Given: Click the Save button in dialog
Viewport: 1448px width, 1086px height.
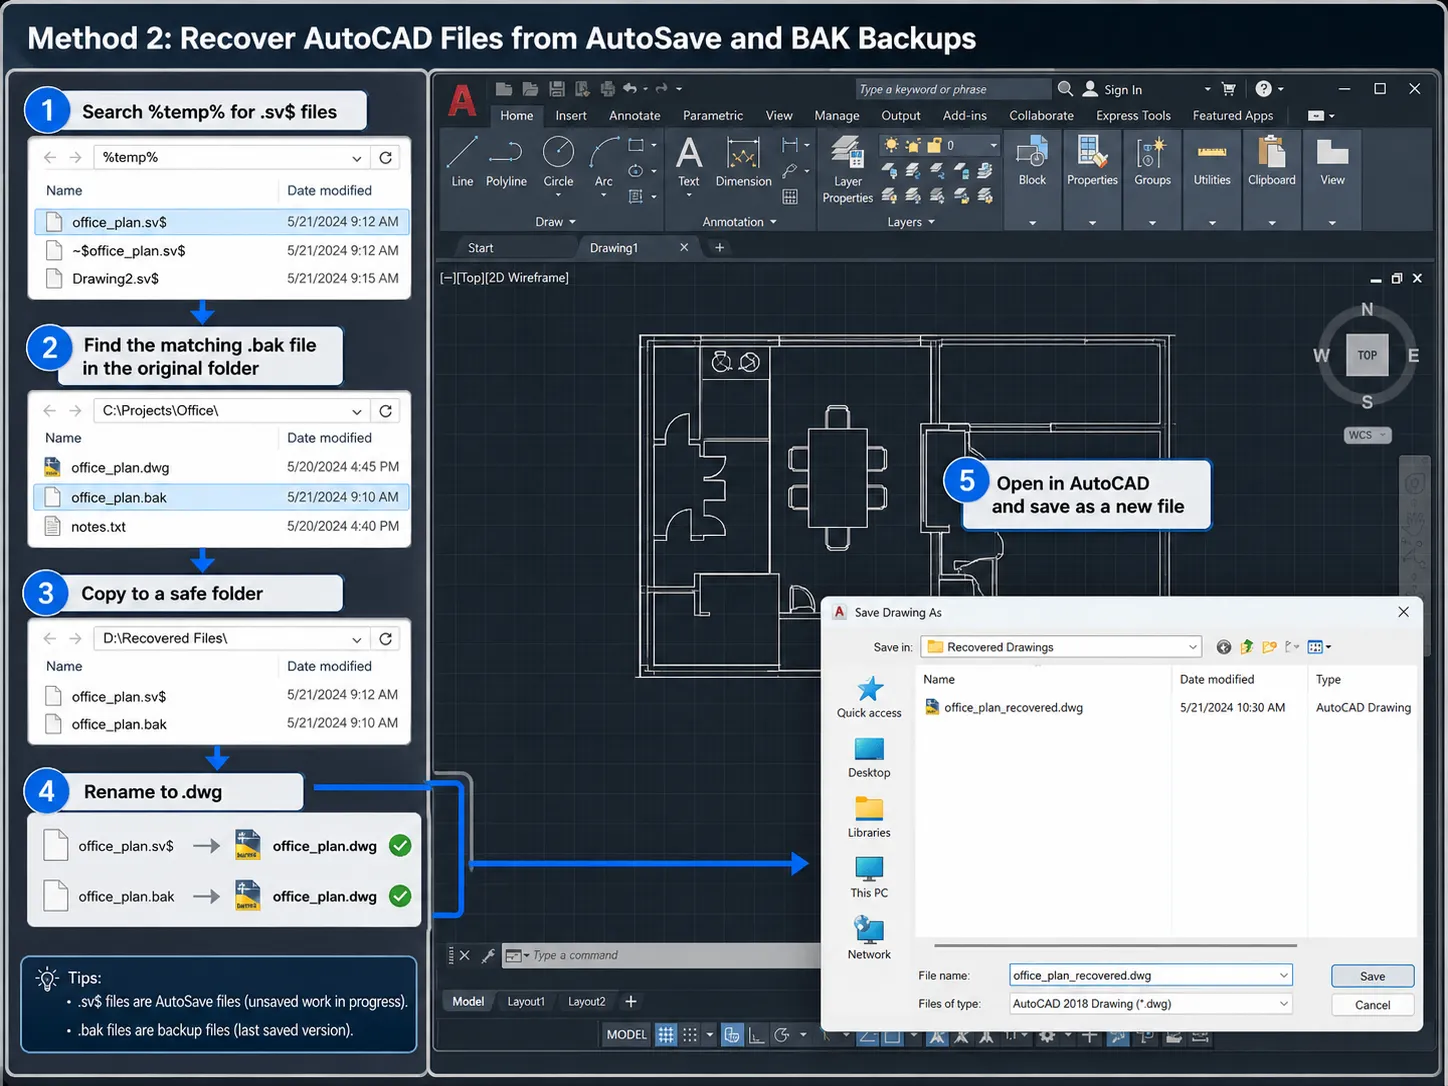Looking at the screenshot, I should 1372,976.
